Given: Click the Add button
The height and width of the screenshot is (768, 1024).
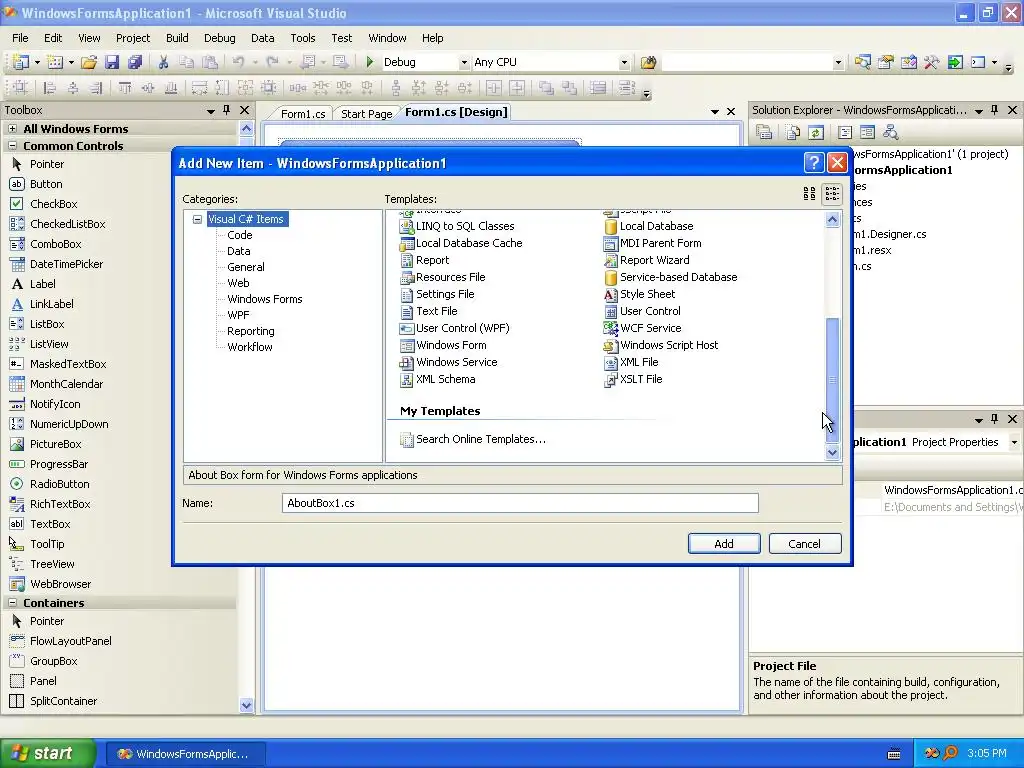Looking at the screenshot, I should (724, 544).
